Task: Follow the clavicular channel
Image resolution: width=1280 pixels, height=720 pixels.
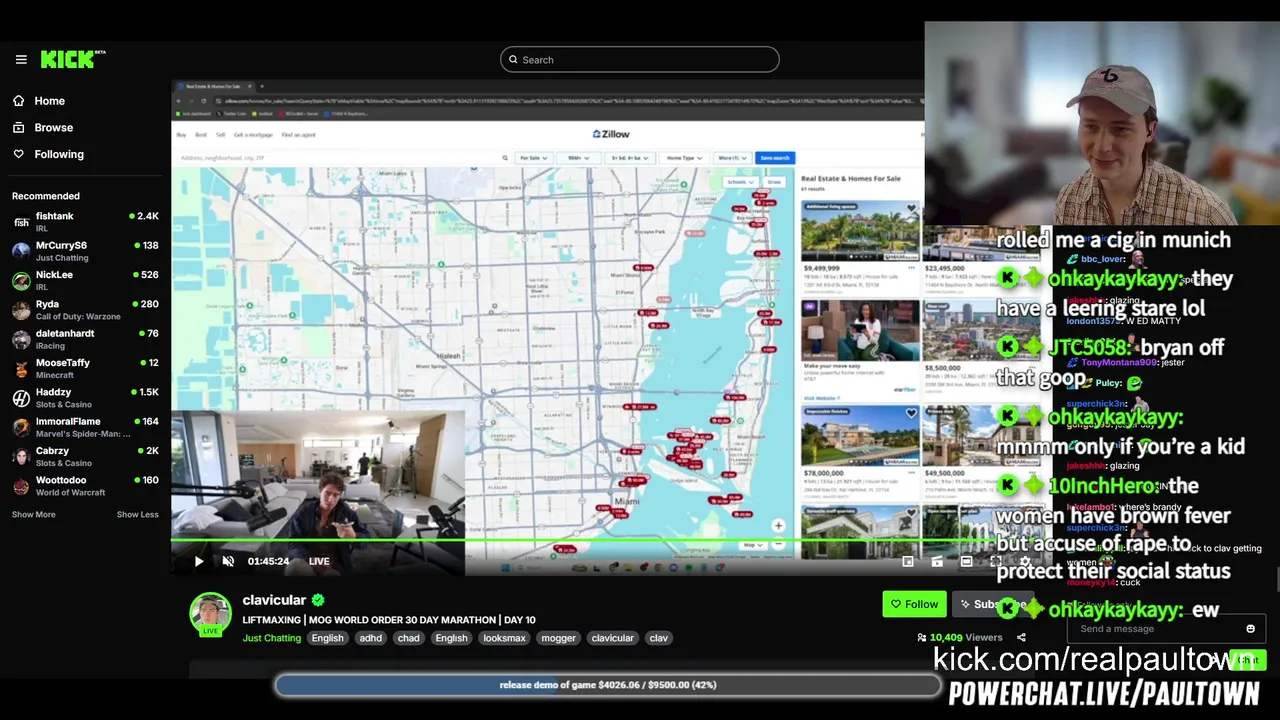Action: pyautogui.click(x=914, y=604)
